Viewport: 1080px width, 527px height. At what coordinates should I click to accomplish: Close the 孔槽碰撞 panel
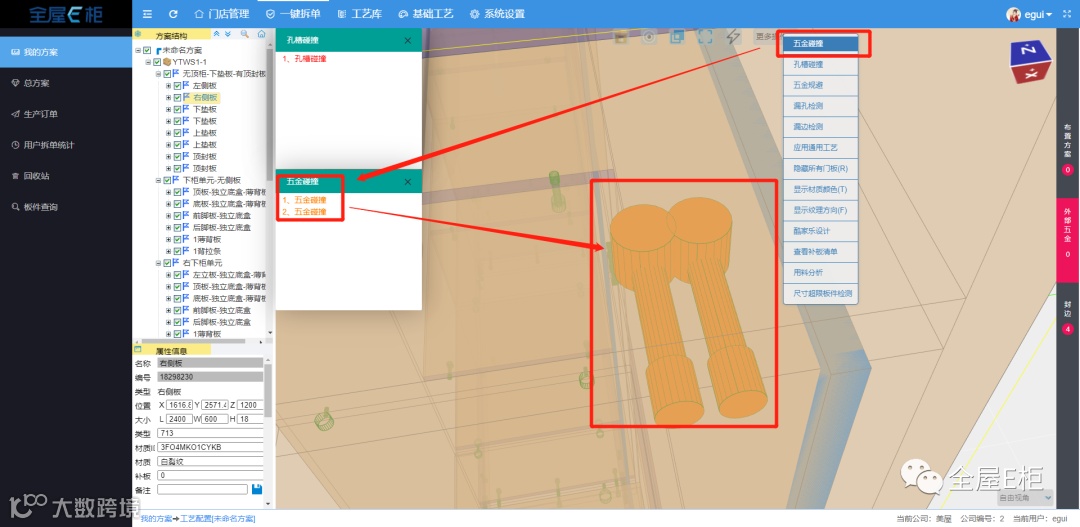pos(408,41)
